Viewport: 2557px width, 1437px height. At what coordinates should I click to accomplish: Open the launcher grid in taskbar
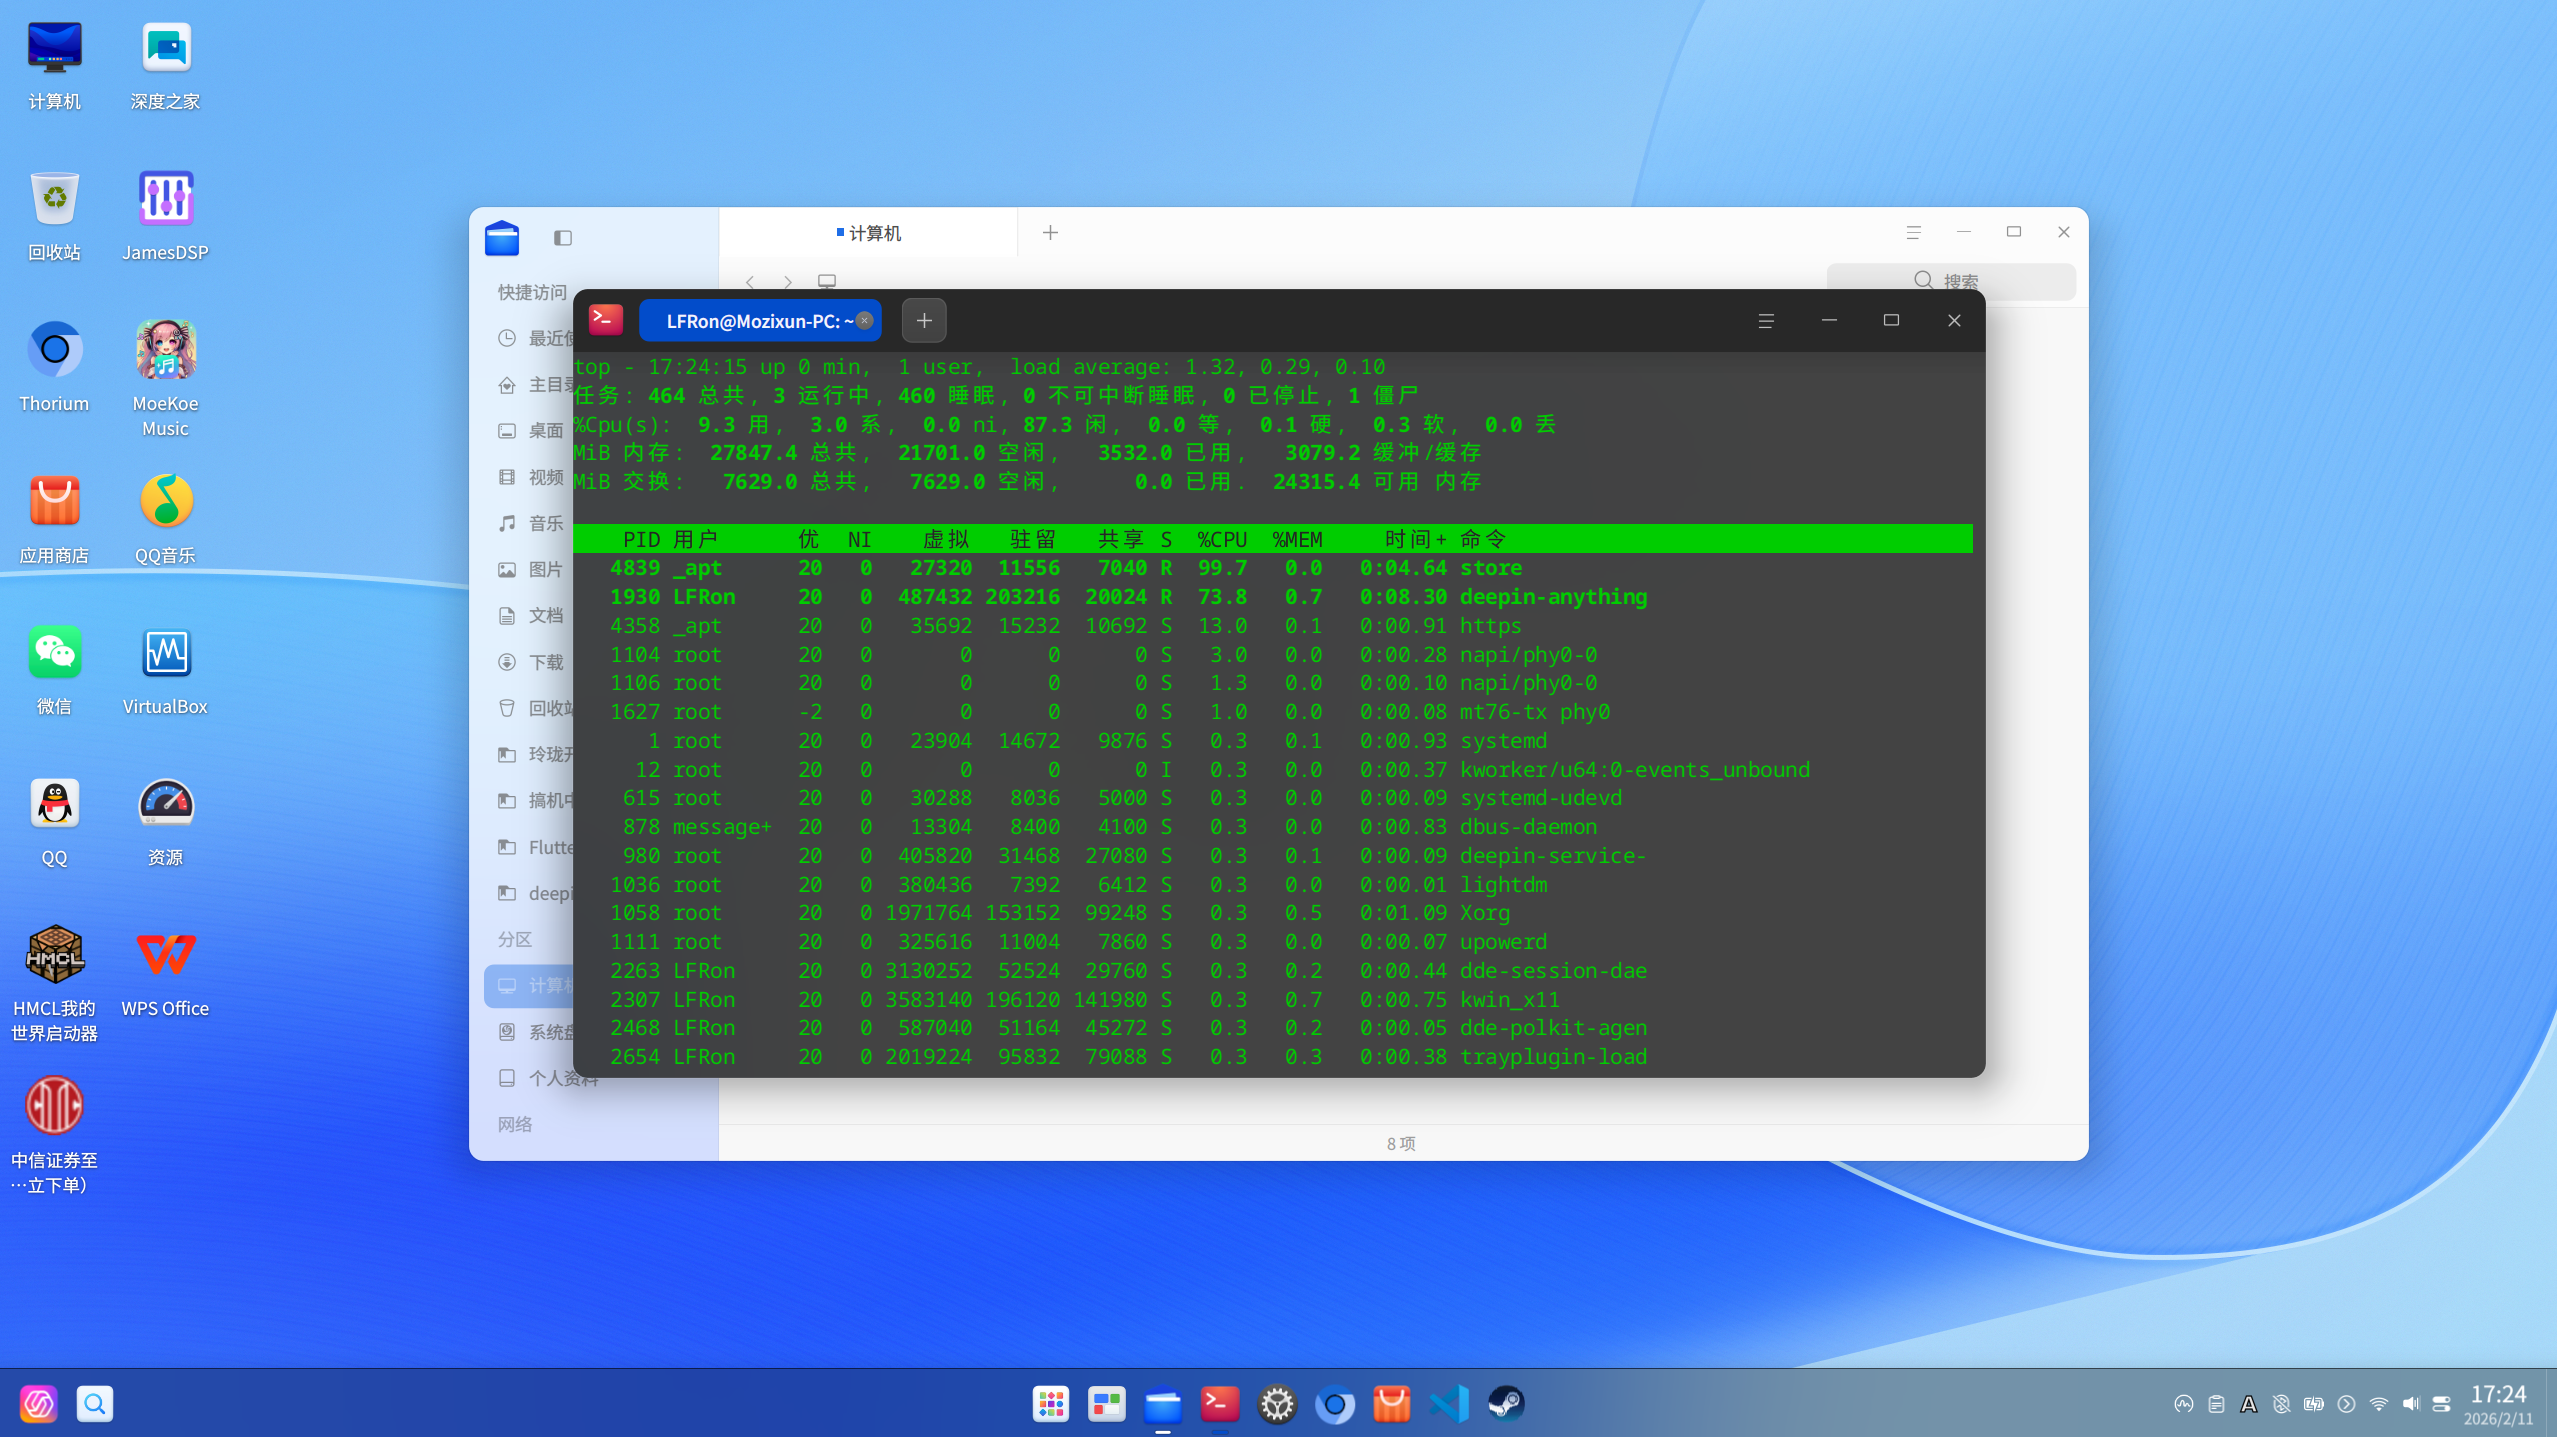coord(1050,1404)
